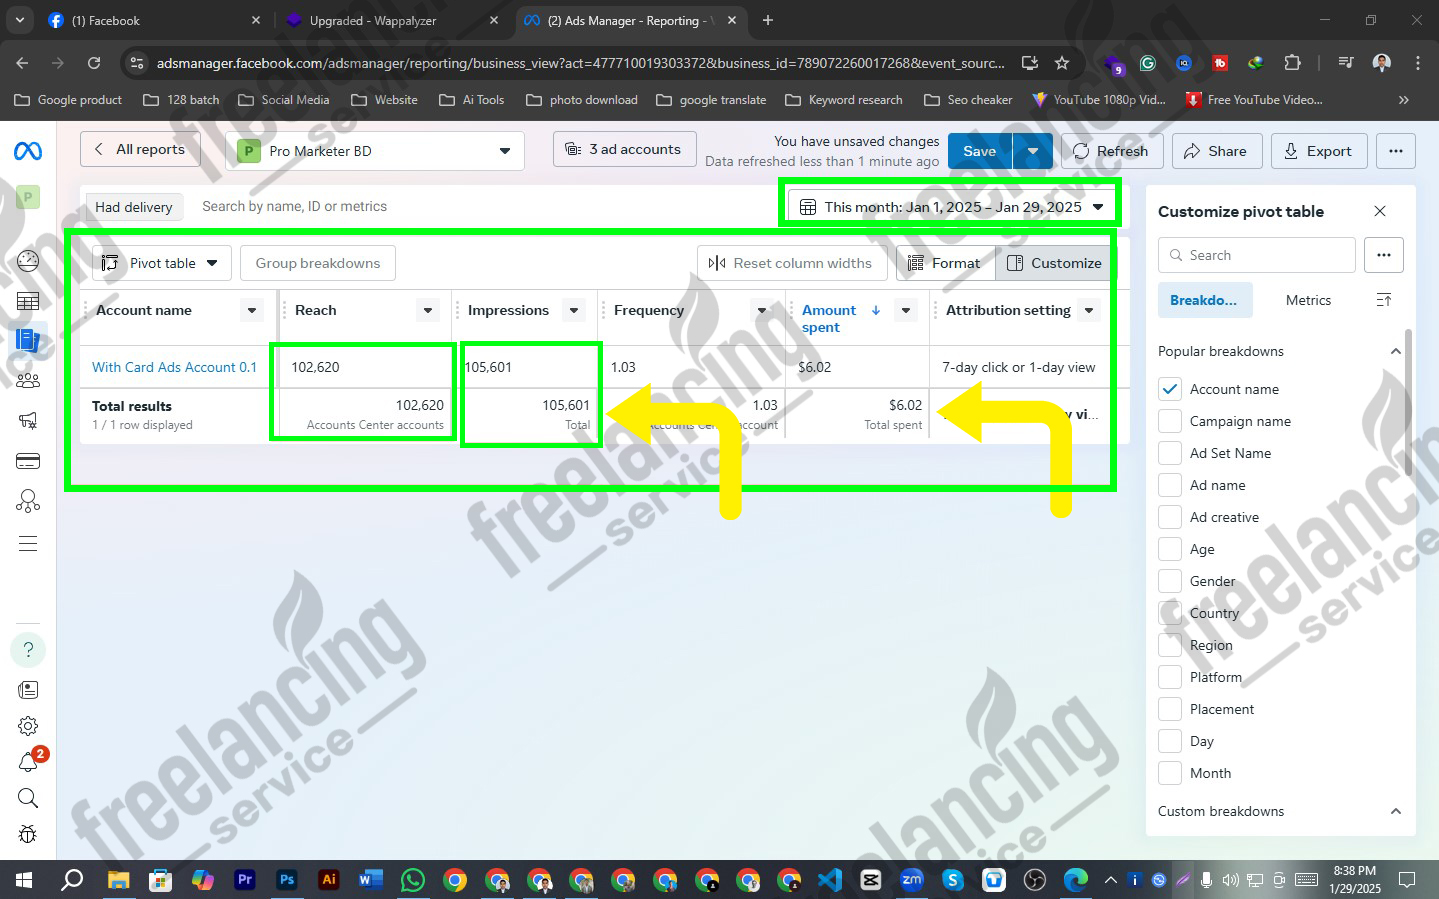Reload the page with the browser reload icon
This screenshot has width=1439, height=899.
(x=94, y=63)
